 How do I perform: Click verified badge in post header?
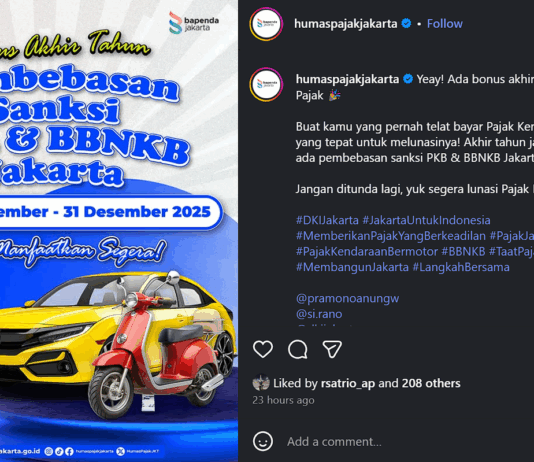click(x=406, y=23)
